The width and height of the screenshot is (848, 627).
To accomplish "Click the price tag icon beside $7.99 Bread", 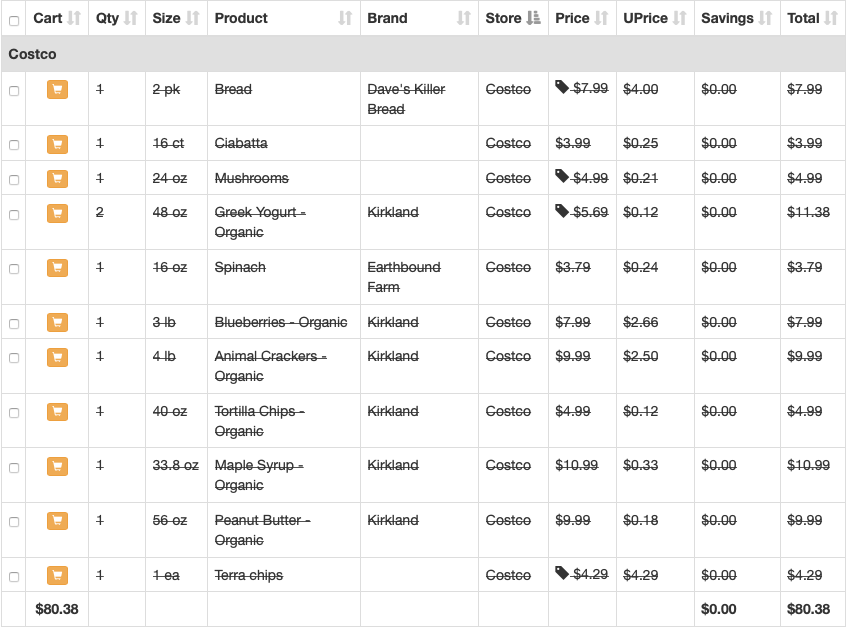I will pos(562,88).
